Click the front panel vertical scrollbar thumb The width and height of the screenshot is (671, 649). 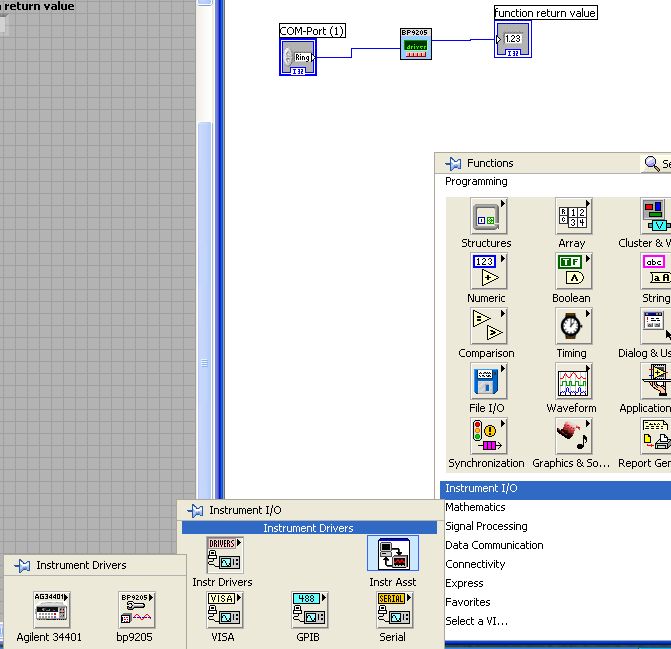(205, 310)
